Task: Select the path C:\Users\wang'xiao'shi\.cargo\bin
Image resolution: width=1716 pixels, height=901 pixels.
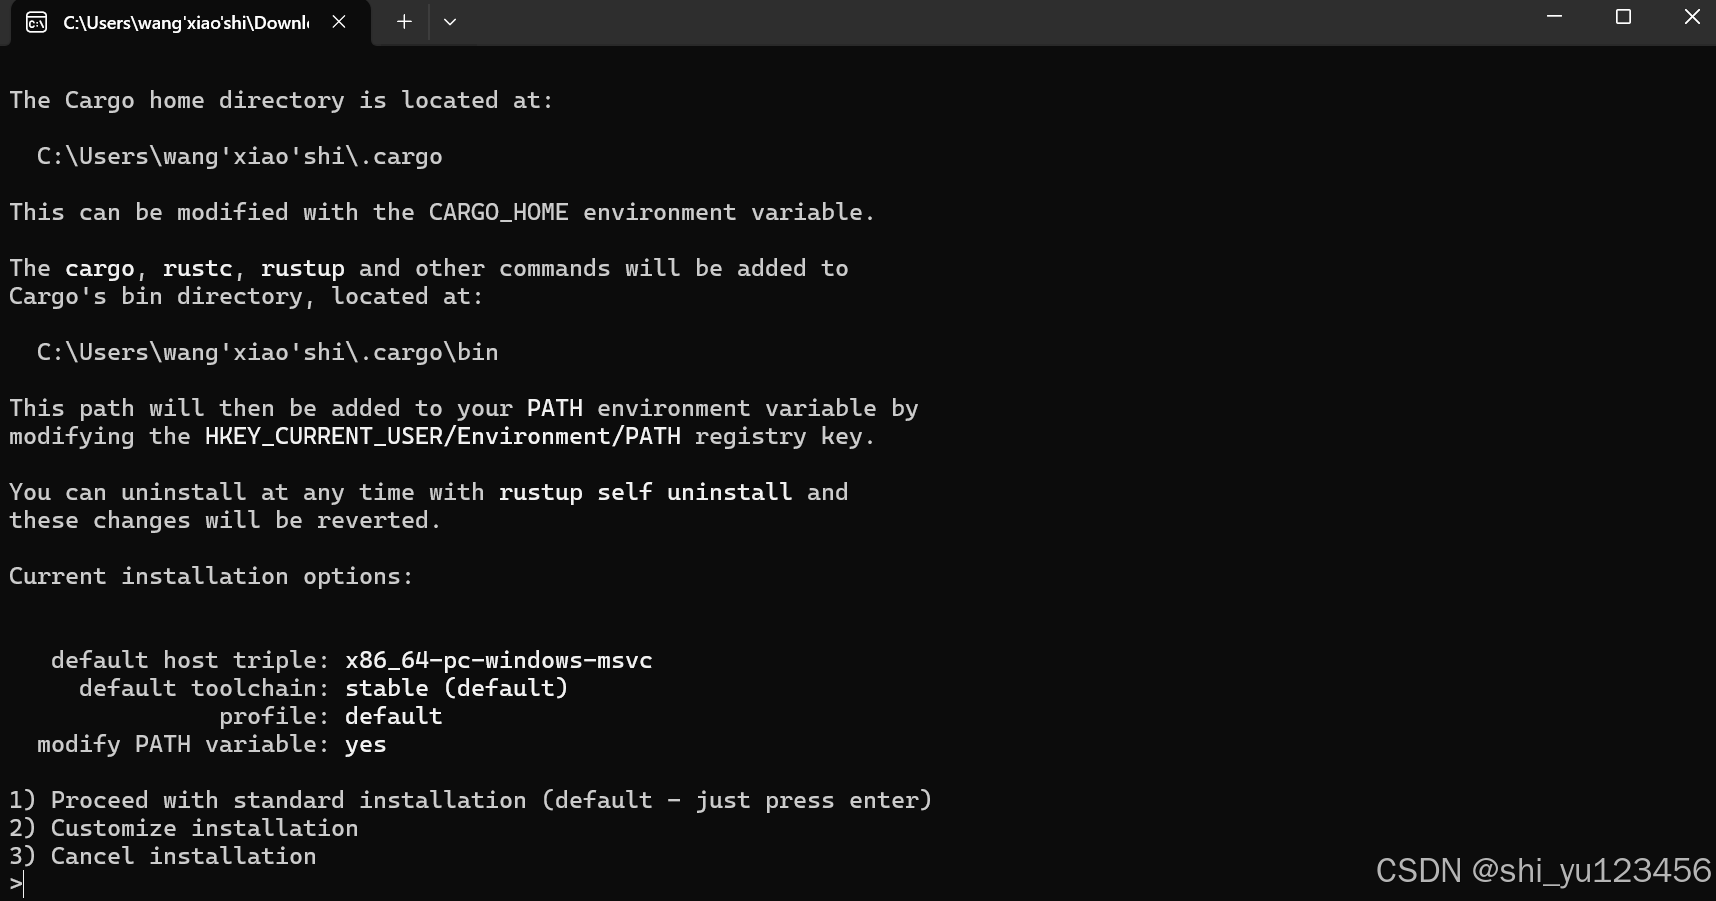Action: tap(266, 352)
